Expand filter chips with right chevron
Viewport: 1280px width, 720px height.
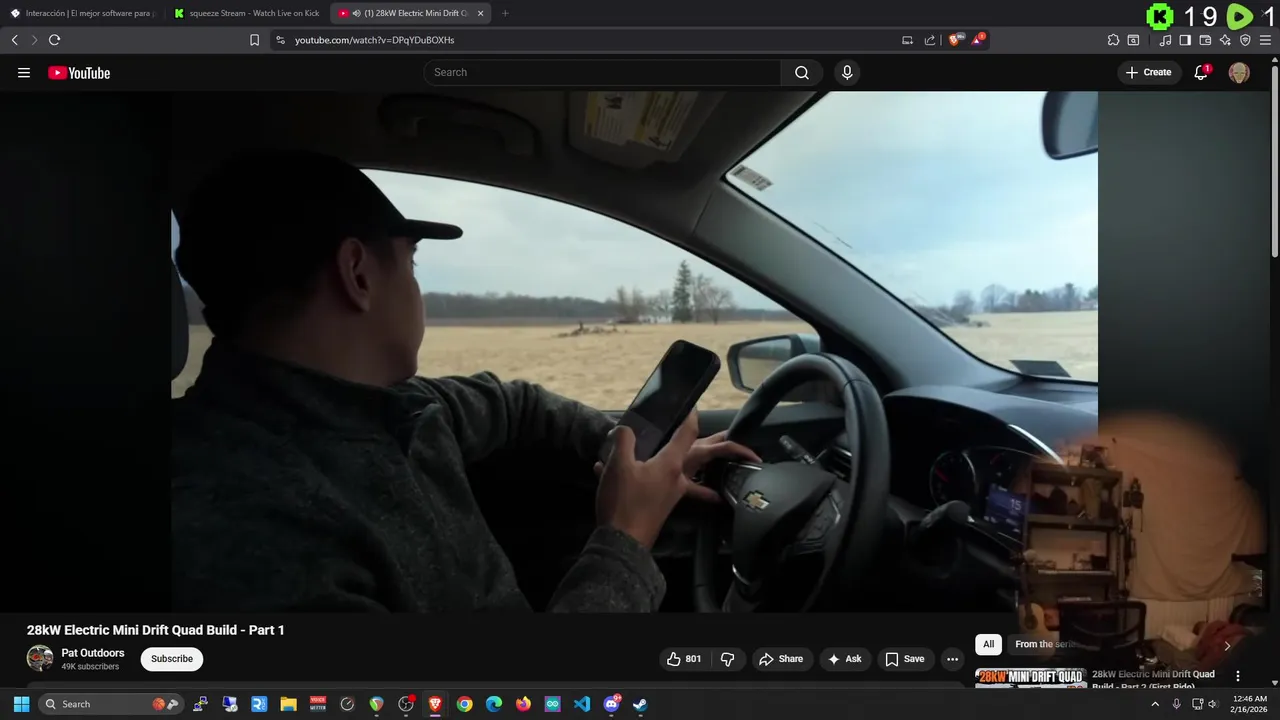(x=1227, y=645)
